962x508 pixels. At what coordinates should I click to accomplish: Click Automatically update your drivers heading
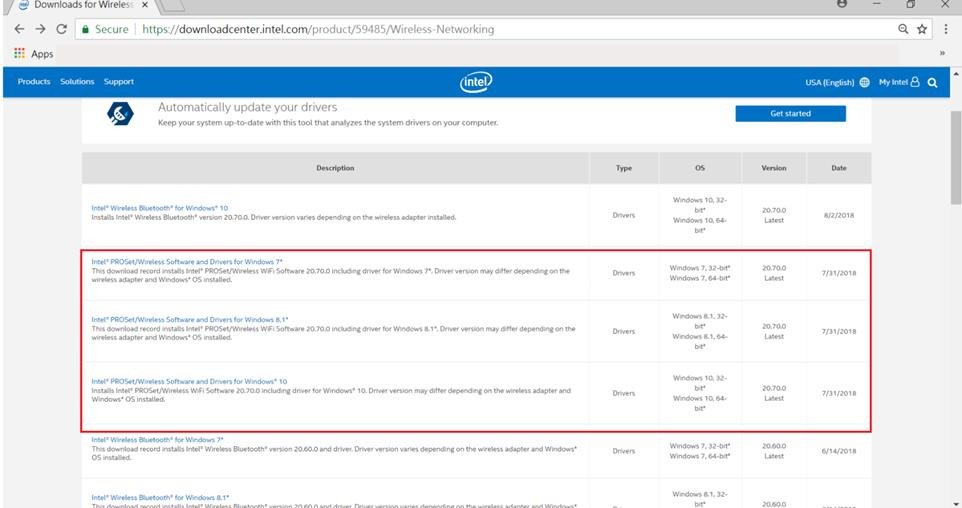[247, 107]
